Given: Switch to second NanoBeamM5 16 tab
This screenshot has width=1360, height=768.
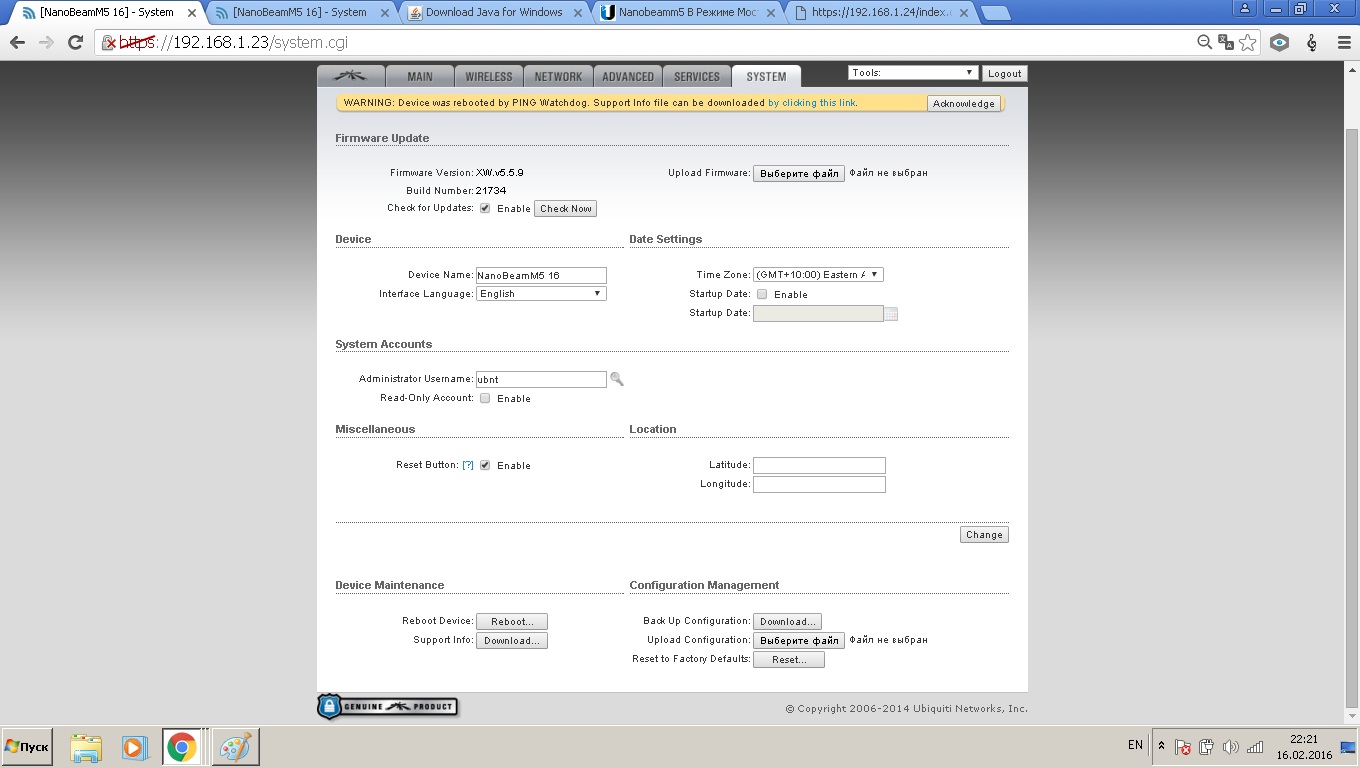Looking at the screenshot, I should [299, 13].
